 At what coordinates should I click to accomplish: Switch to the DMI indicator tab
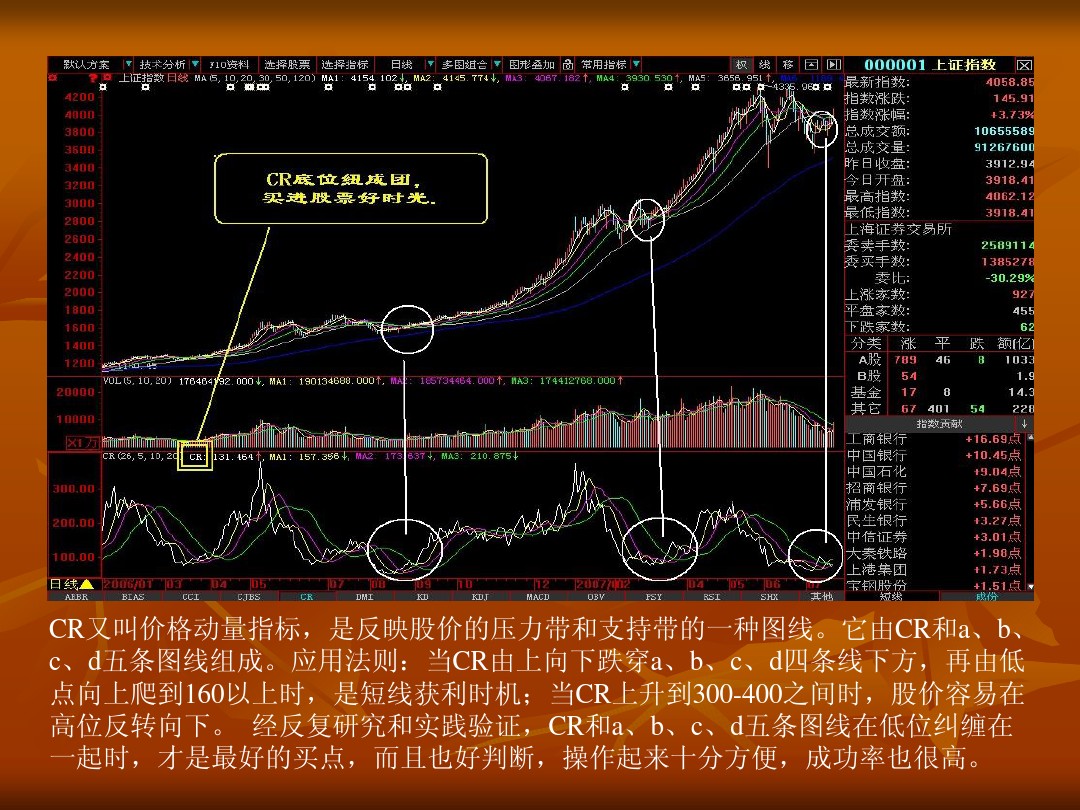(x=364, y=596)
